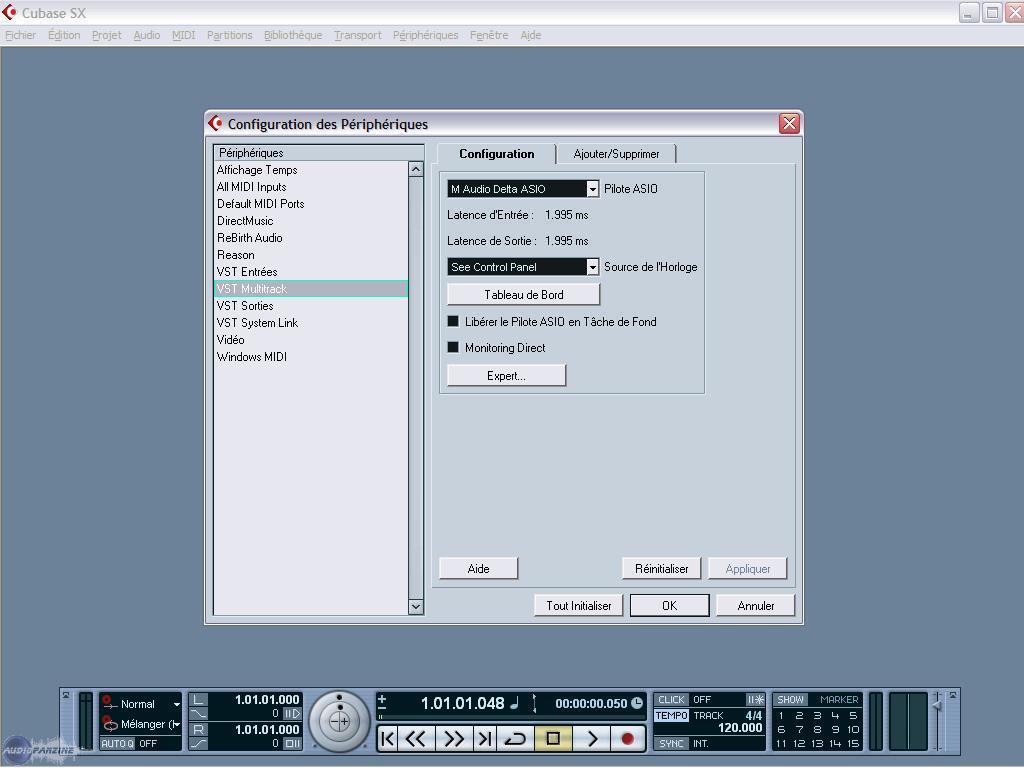Open the Source de l'Horloge dropdown
Viewport: 1024px width, 768px height.
[x=592, y=266]
